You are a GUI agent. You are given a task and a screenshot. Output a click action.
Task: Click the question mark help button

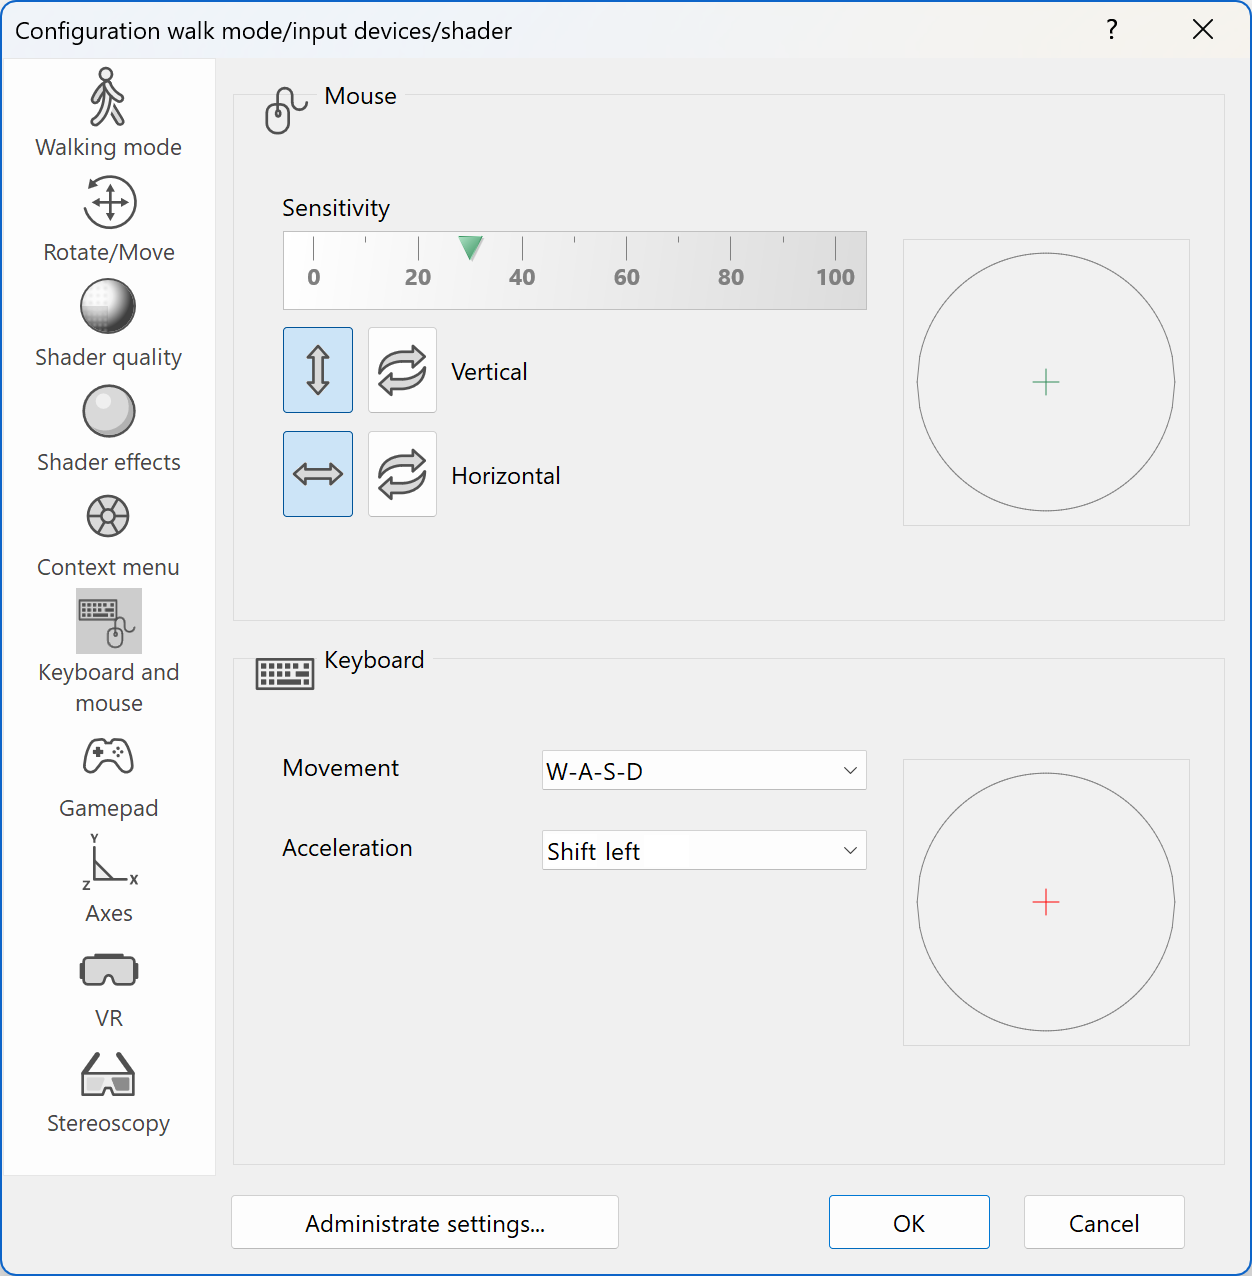[x=1111, y=30]
